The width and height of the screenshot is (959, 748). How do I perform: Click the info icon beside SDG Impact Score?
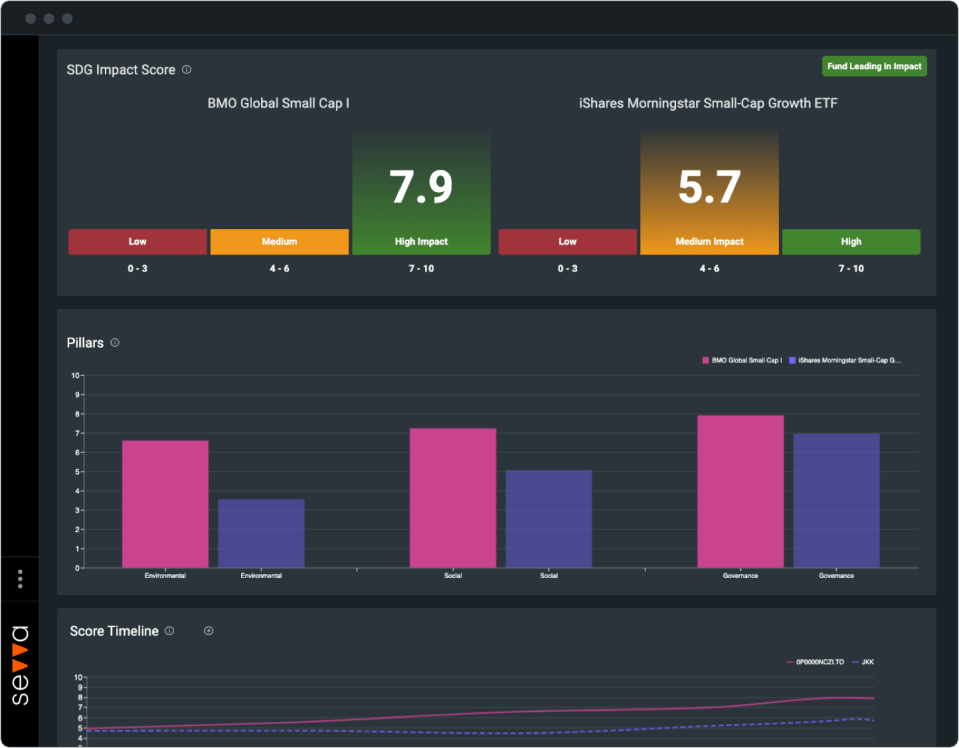point(187,70)
